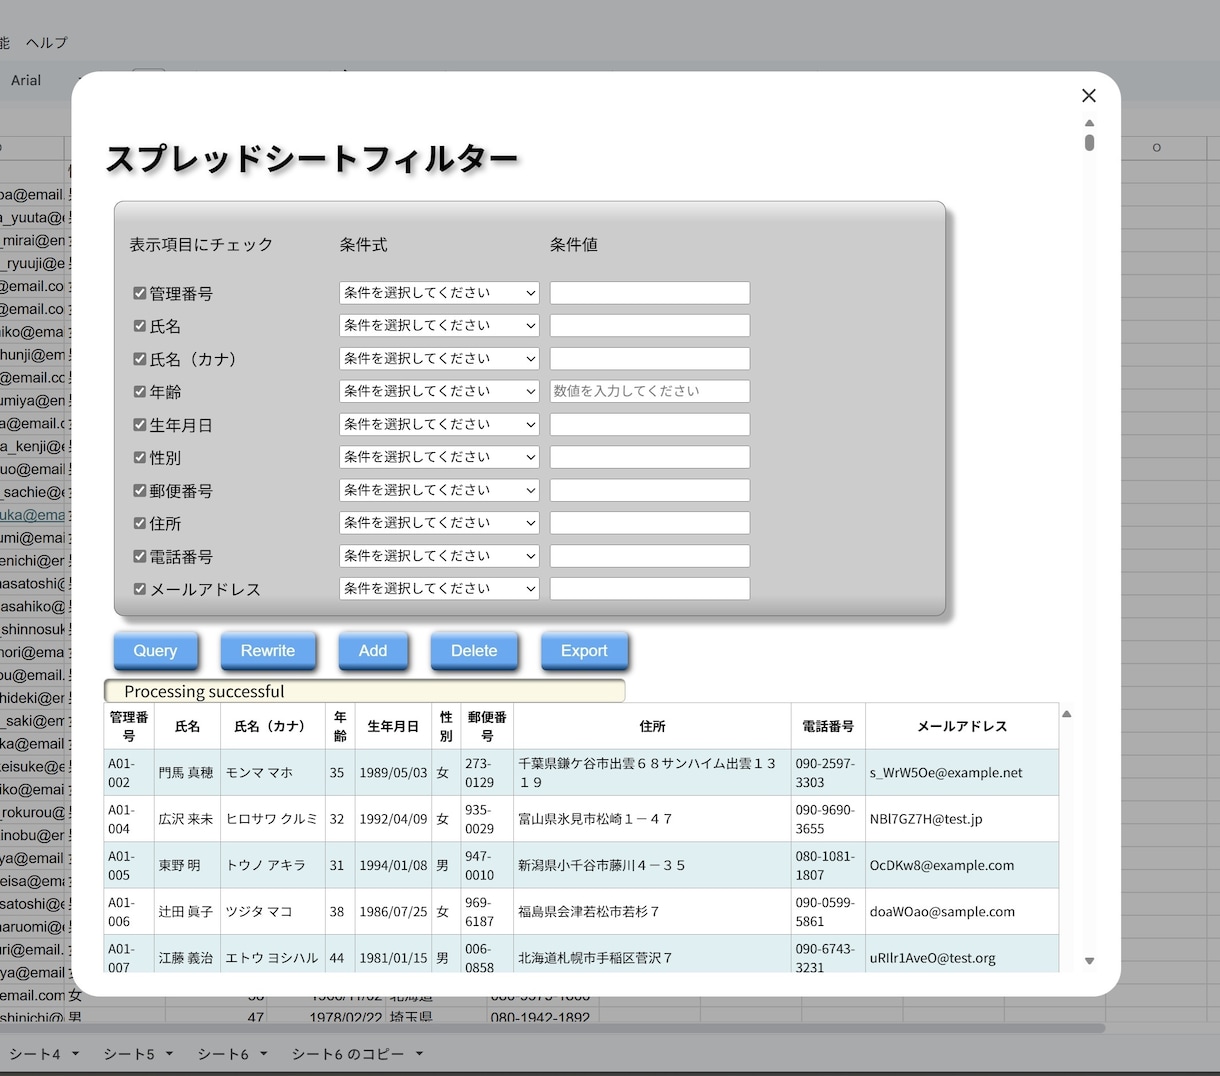Open the シート5 tab dropdown arrow

169,1054
